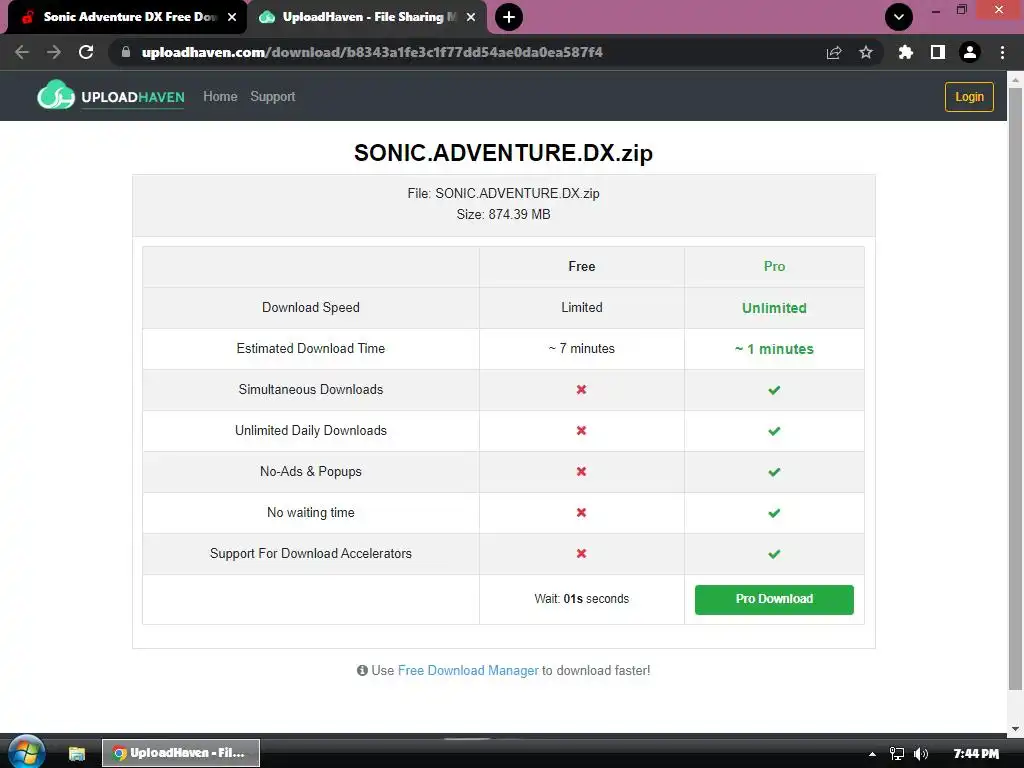
Task: Click the UploadHaven Chrome taskbar button
Action: coord(181,753)
